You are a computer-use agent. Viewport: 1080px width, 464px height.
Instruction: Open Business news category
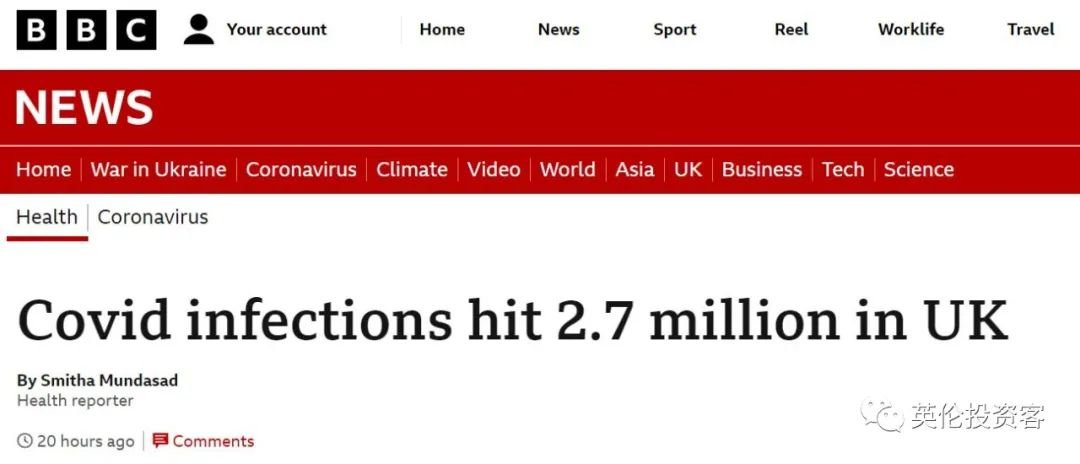761,170
